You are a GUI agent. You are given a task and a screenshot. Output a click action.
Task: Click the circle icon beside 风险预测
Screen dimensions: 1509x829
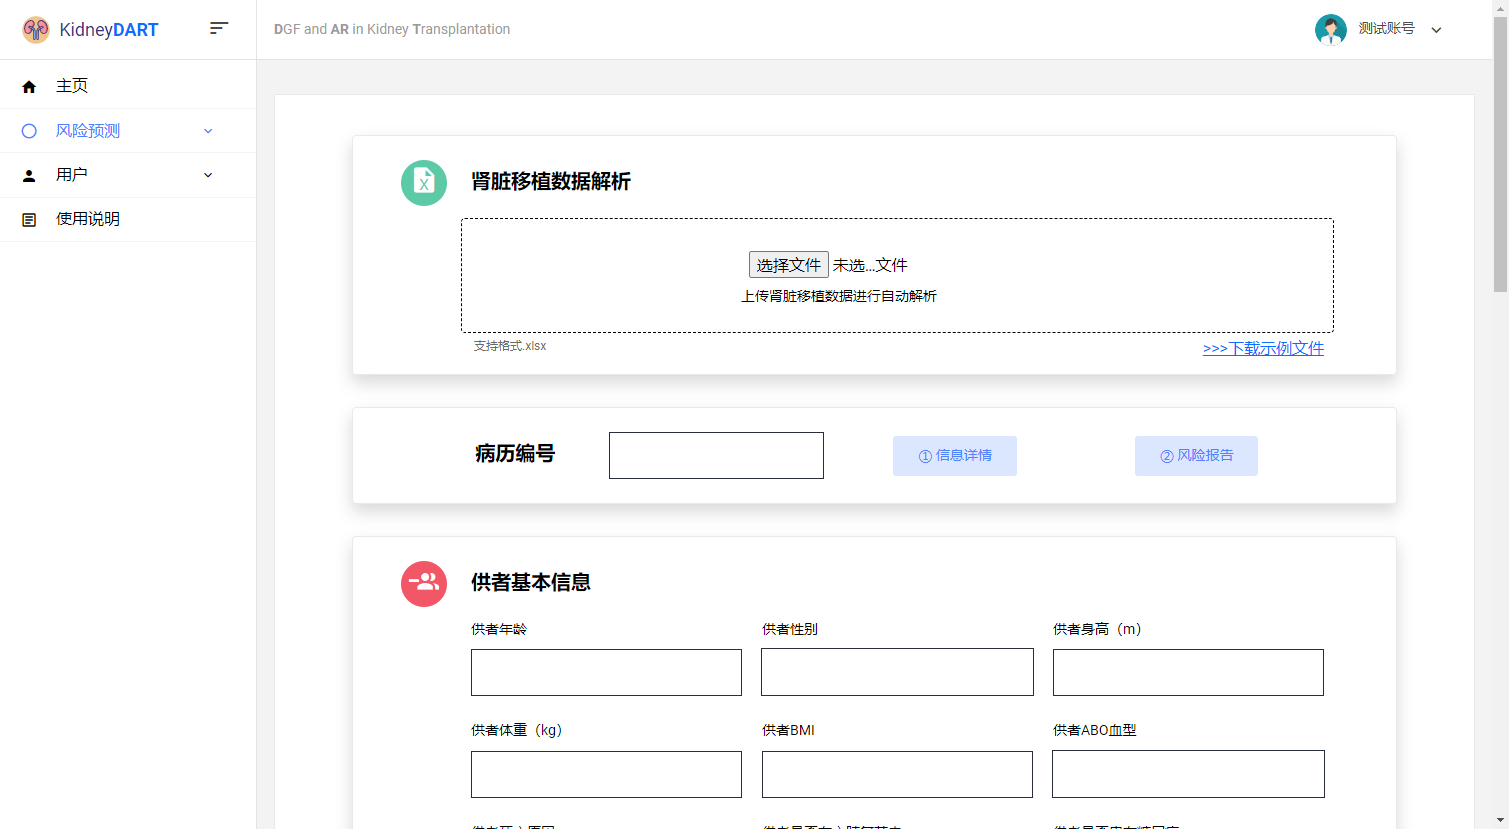point(29,131)
